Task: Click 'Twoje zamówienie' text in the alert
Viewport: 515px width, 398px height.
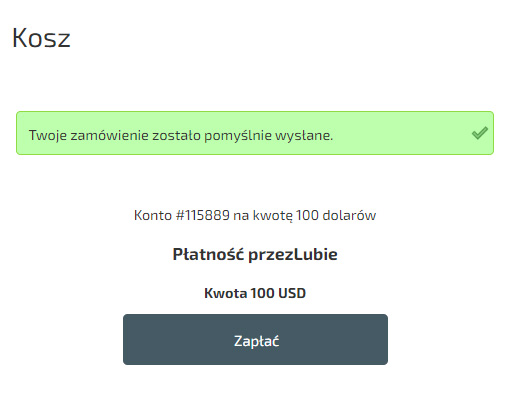Action: click(88, 135)
